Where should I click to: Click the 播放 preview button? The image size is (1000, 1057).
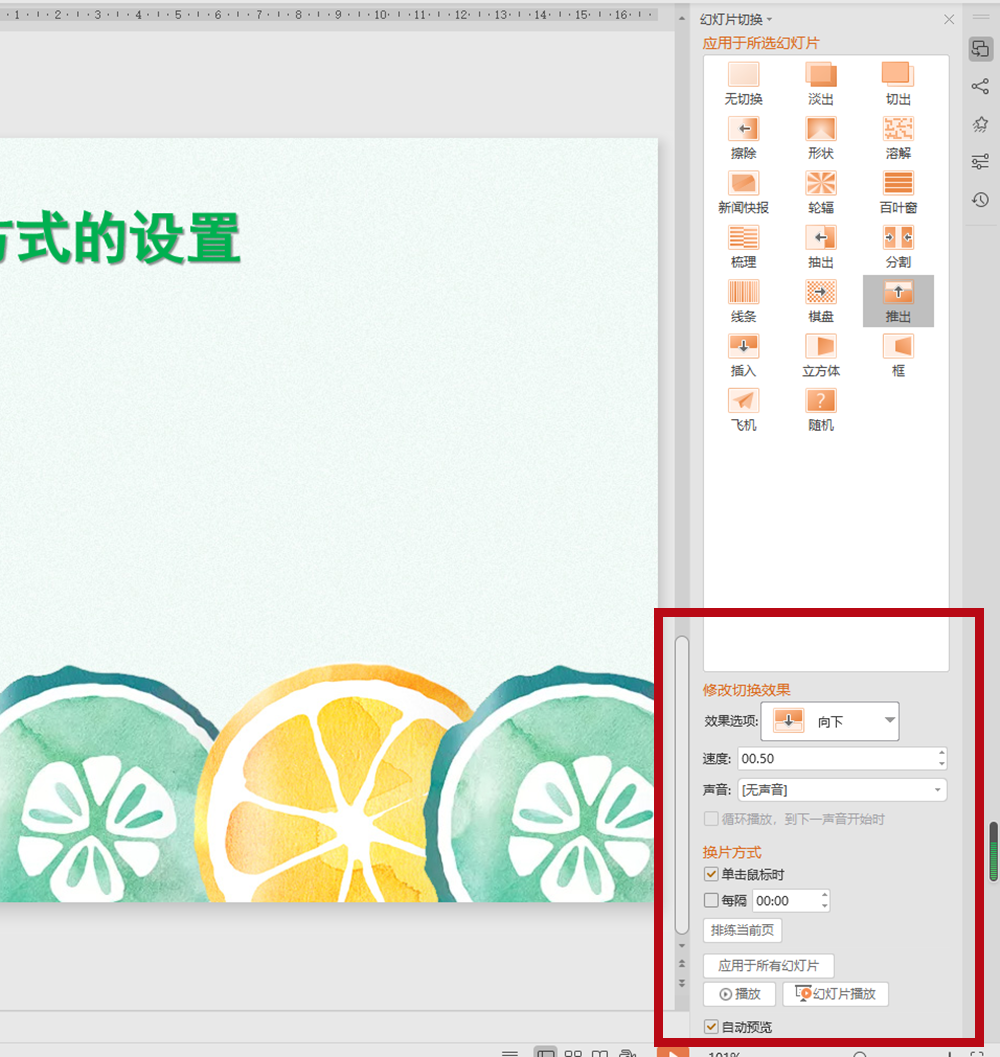pyautogui.click(x=739, y=994)
